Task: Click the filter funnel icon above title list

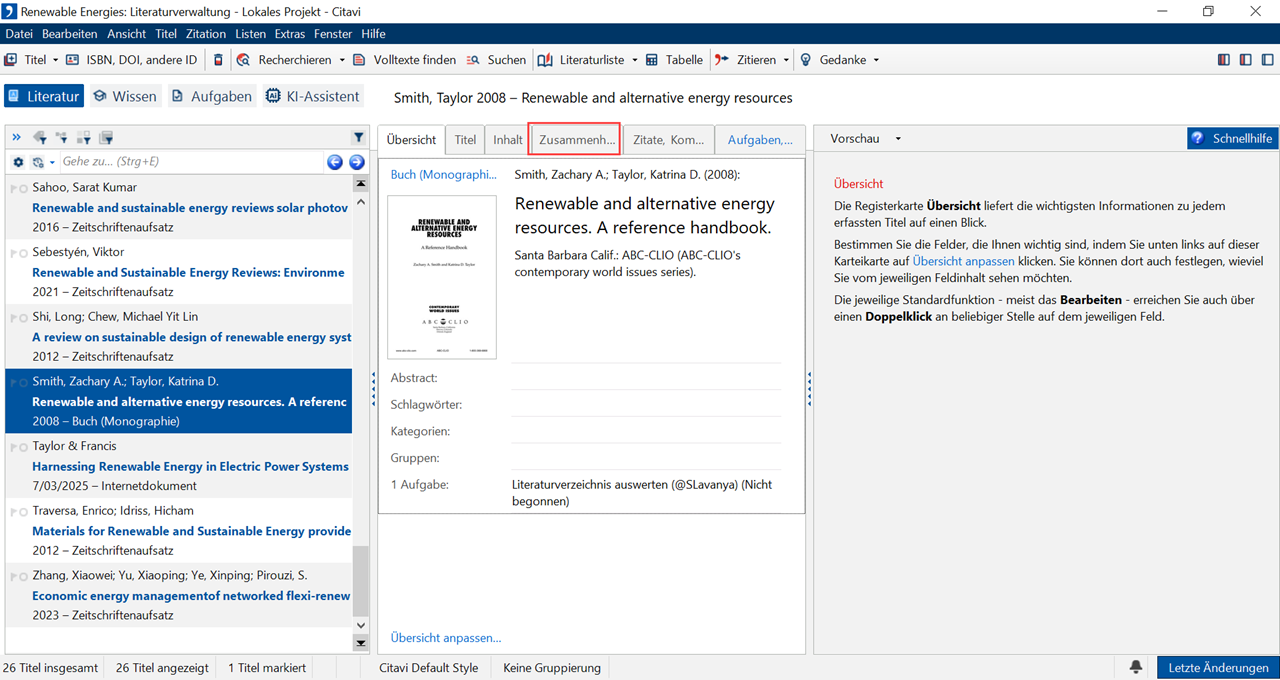Action: (x=359, y=138)
